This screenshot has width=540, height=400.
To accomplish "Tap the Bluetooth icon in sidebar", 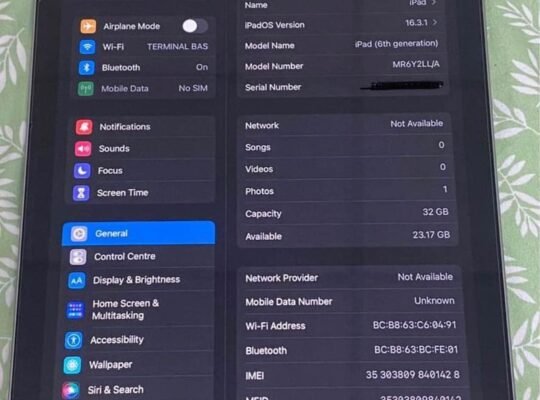I will tap(86, 68).
